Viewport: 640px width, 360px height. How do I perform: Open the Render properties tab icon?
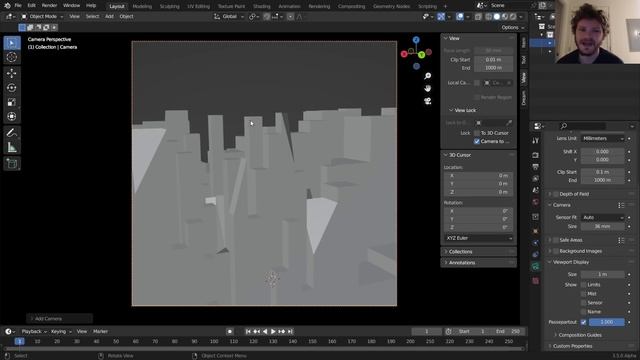click(536, 155)
